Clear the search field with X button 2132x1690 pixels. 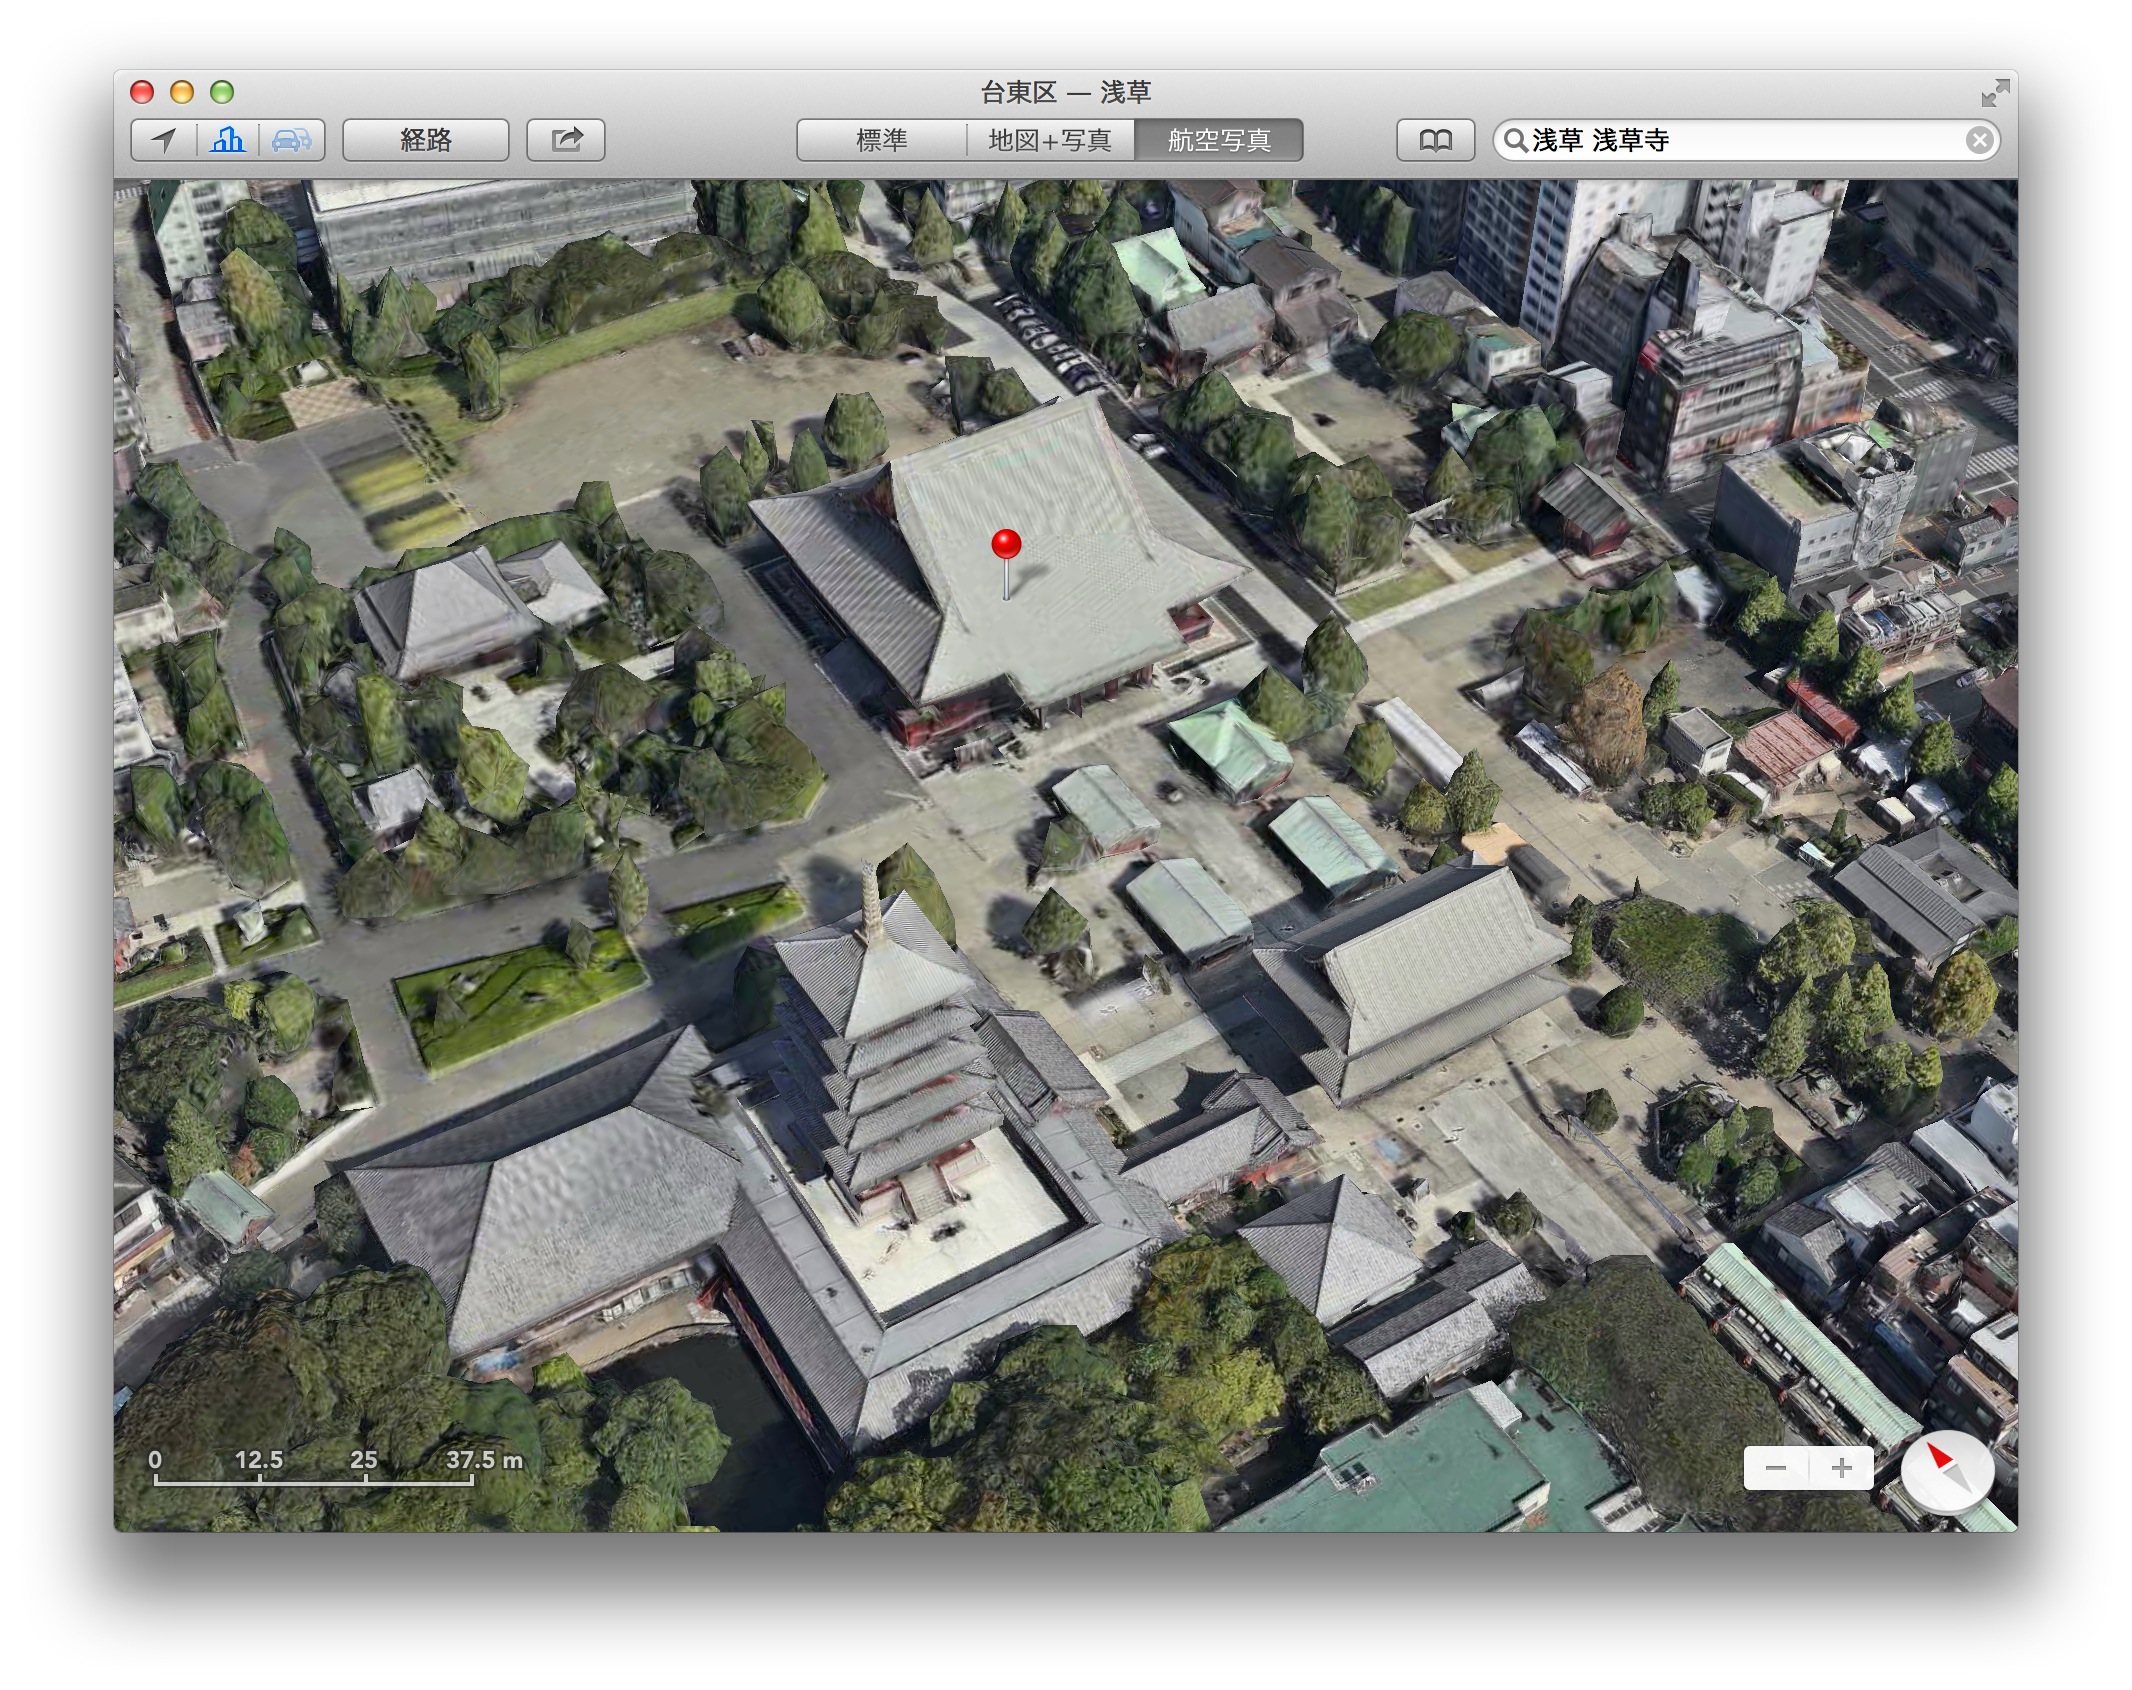click(1979, 141)
